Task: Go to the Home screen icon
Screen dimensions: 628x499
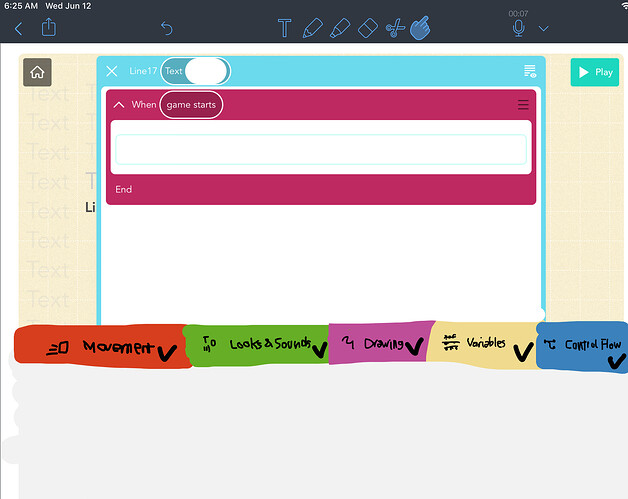Action: click(37, 72)
